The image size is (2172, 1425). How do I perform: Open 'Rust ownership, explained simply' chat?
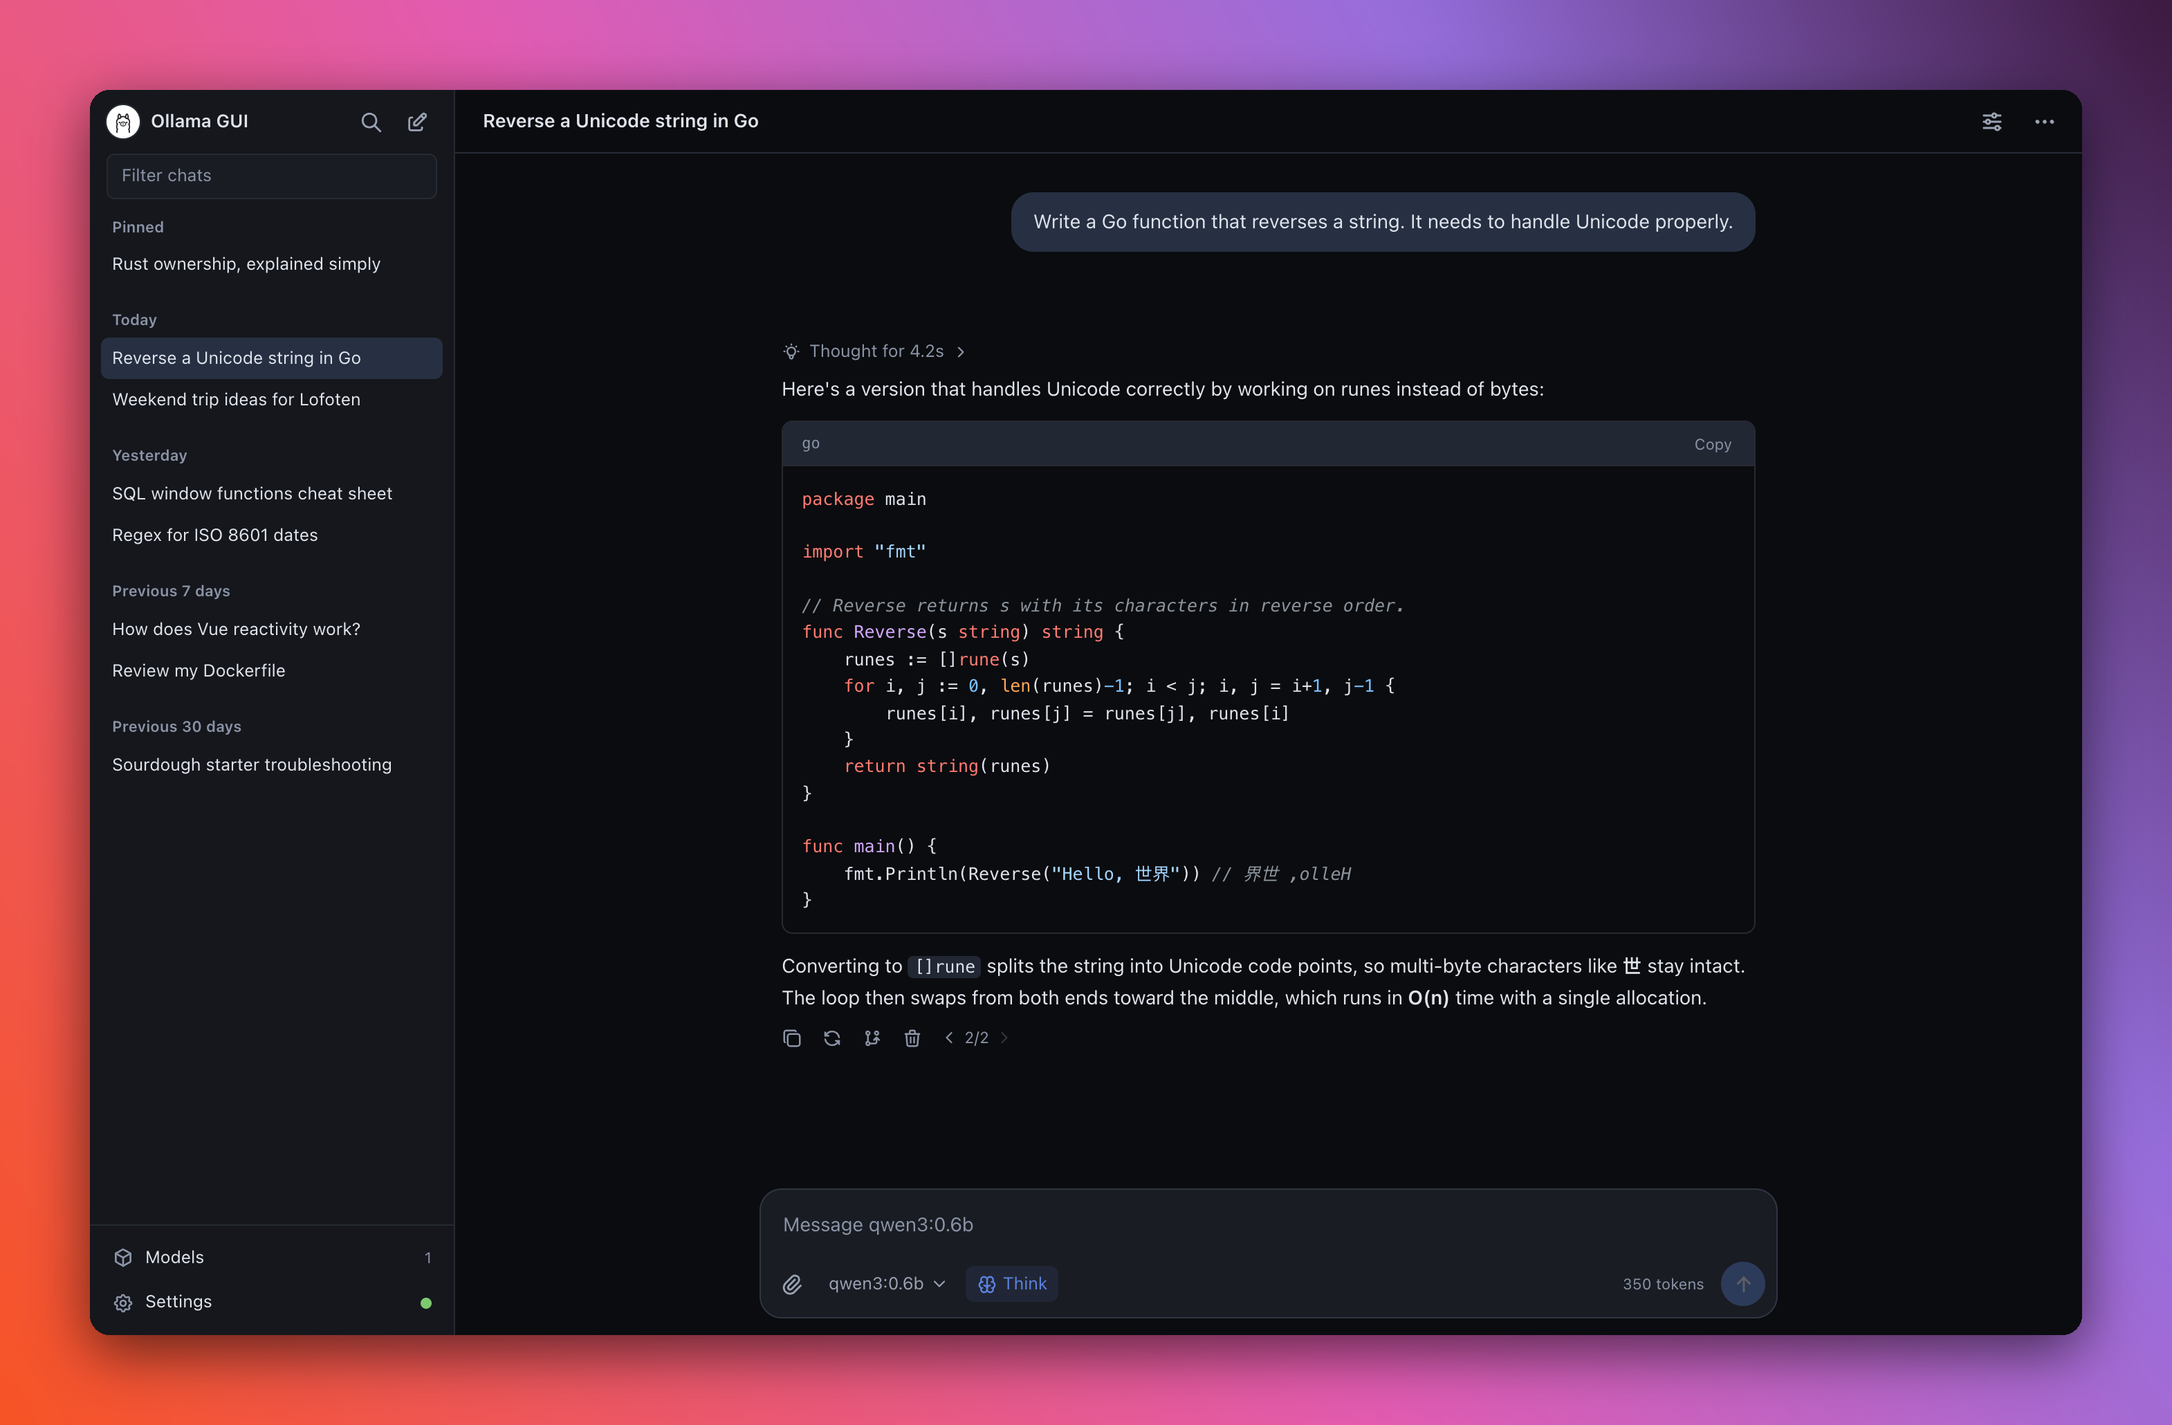coord(271,264)
